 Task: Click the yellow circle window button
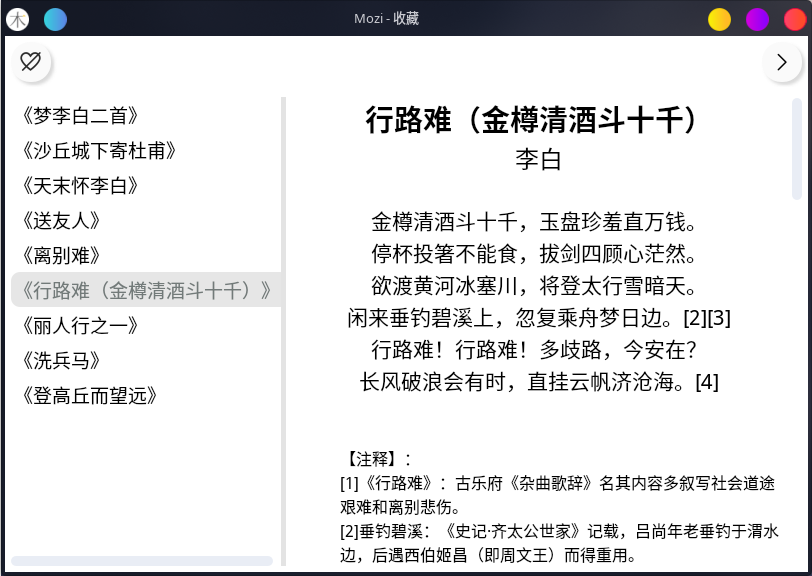[719, 20]
